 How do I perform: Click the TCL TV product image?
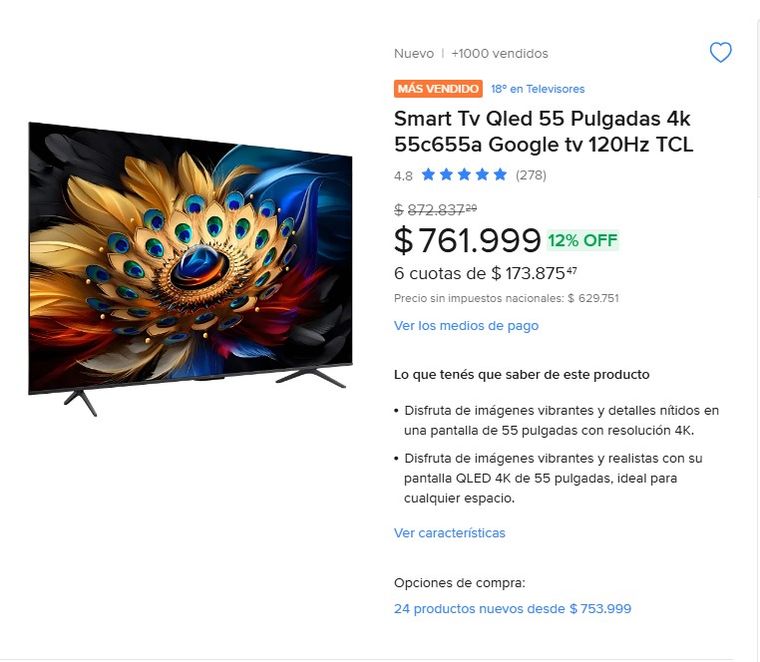click(190, 269)
